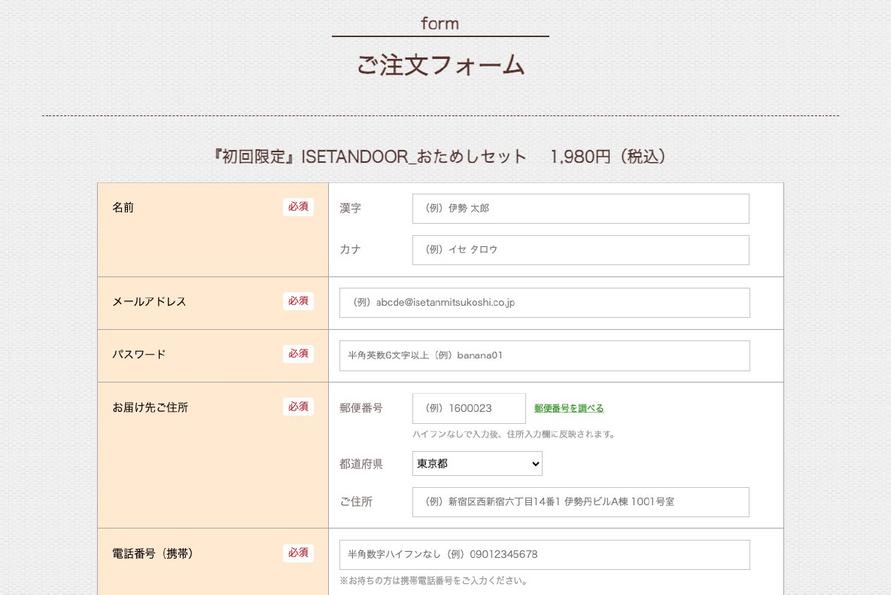This screenshot has width=891, height=595.
Task: Click the ISETANDOOR_おためしセット product title
Action: tap(440, 157)
